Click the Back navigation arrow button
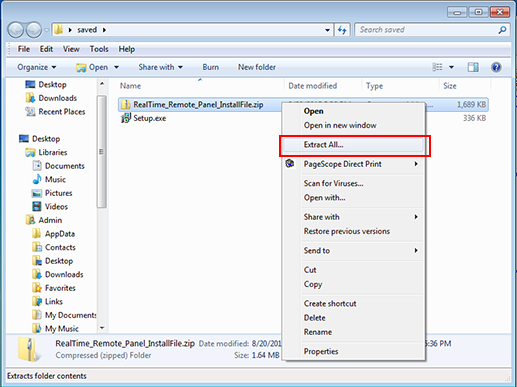 tap(16, 30)
